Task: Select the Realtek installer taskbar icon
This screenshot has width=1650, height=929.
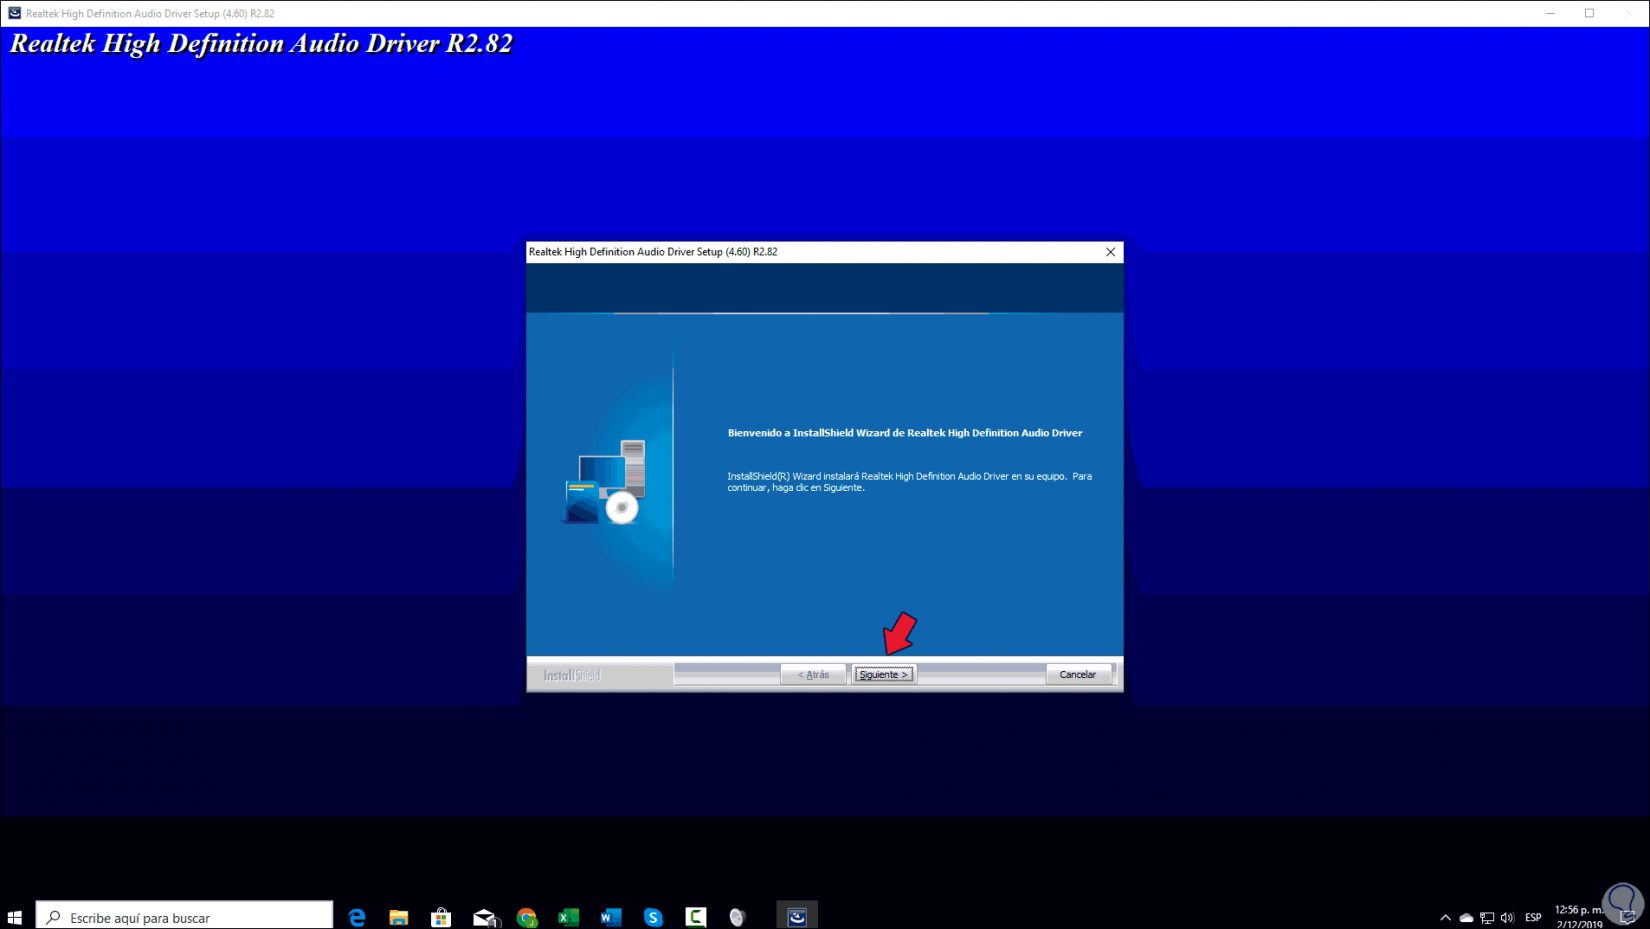Action: pyautogui.click(x=797, y=917)
